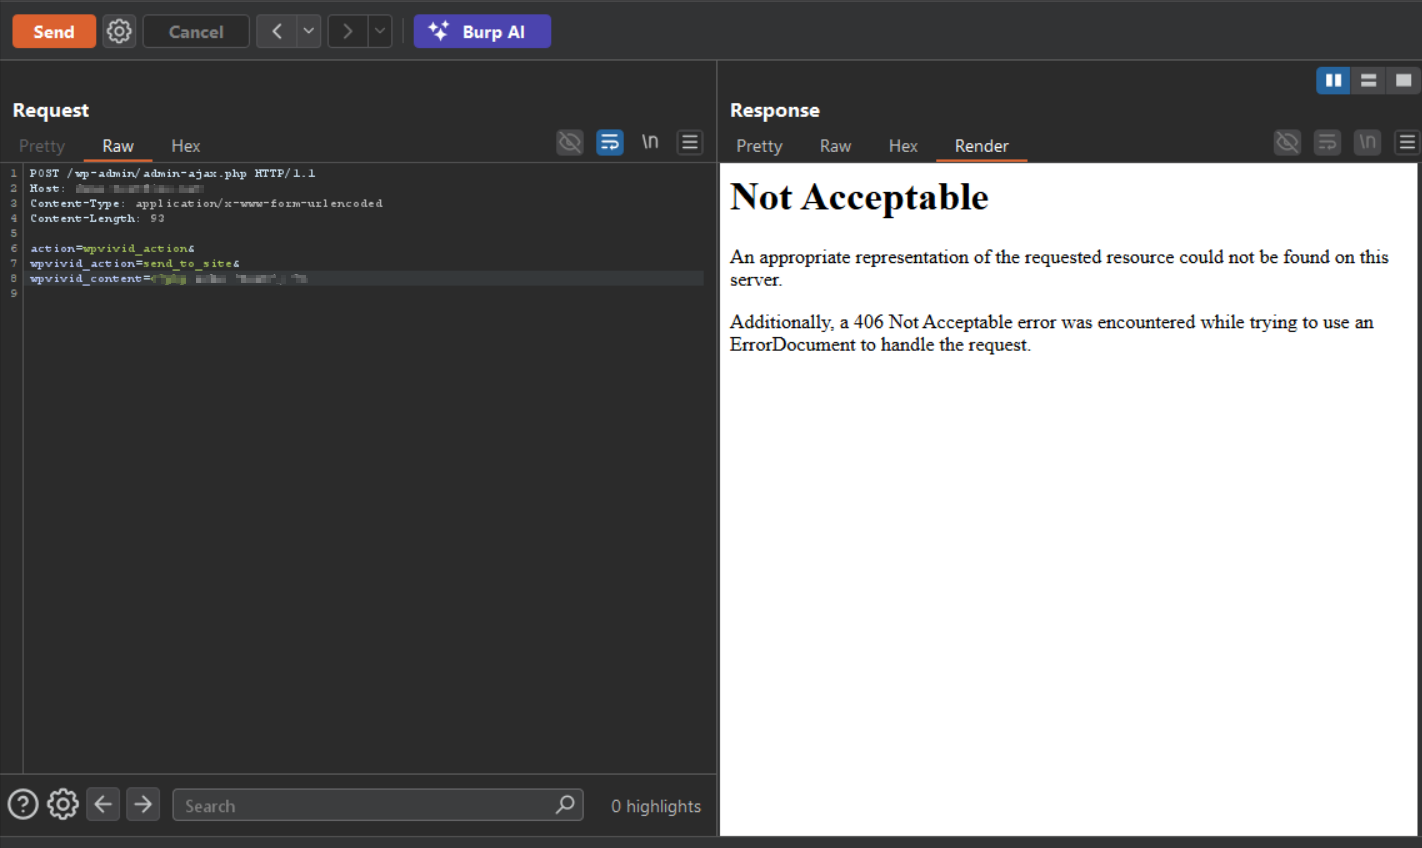Screen dimensions: 1422x848
Task: Toggle the crossed-eye visibility icon
Action: pyautogui.click(x=570, y=142)
